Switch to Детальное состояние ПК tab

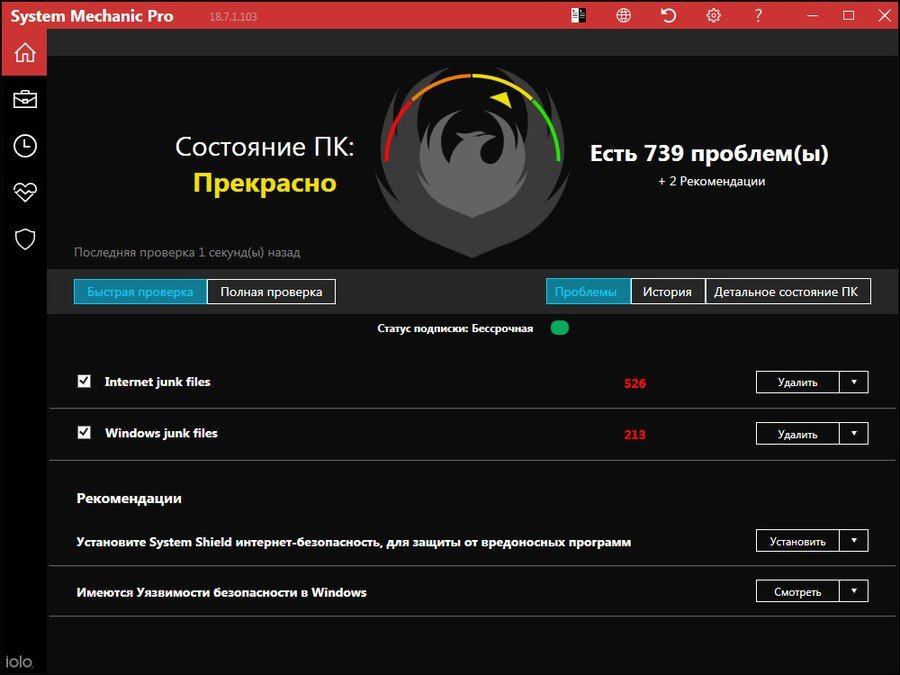coord(788,292)
